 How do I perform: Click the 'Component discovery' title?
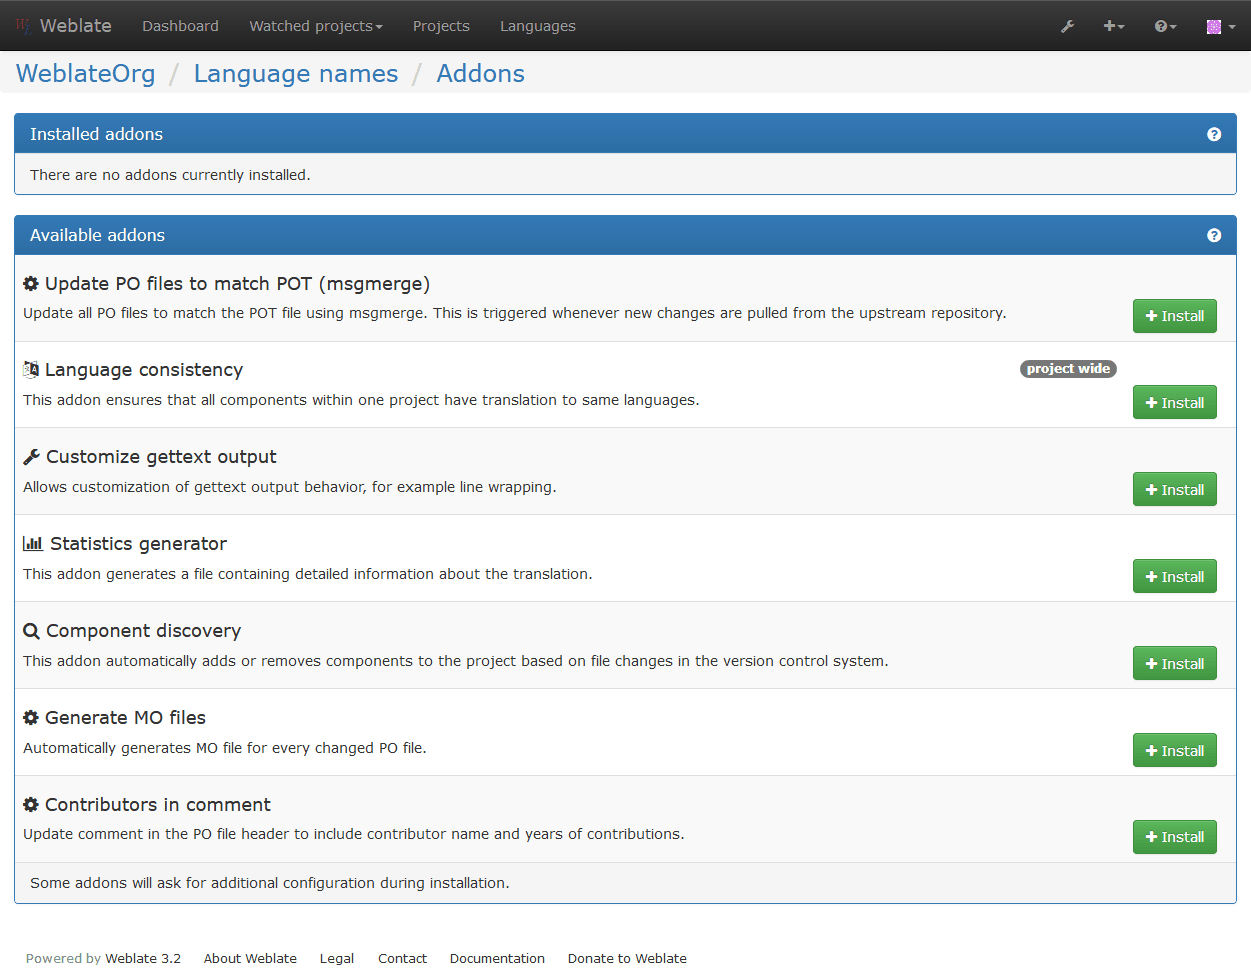(x=143, y=631)
